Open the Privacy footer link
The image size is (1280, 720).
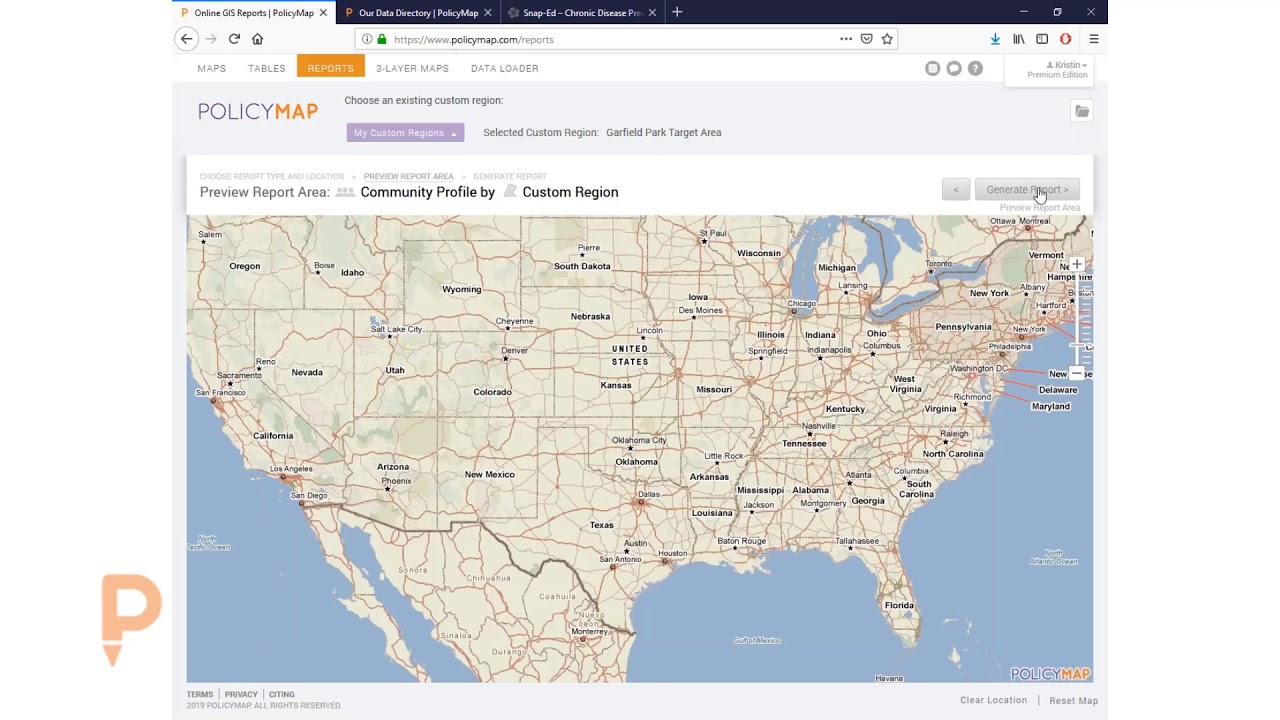pos(241,694)
